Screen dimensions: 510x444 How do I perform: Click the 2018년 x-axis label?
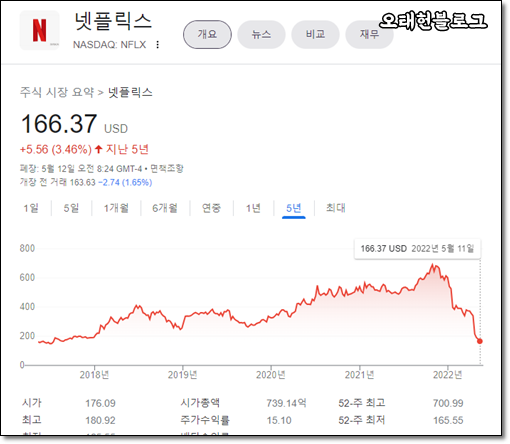(94, 375)
